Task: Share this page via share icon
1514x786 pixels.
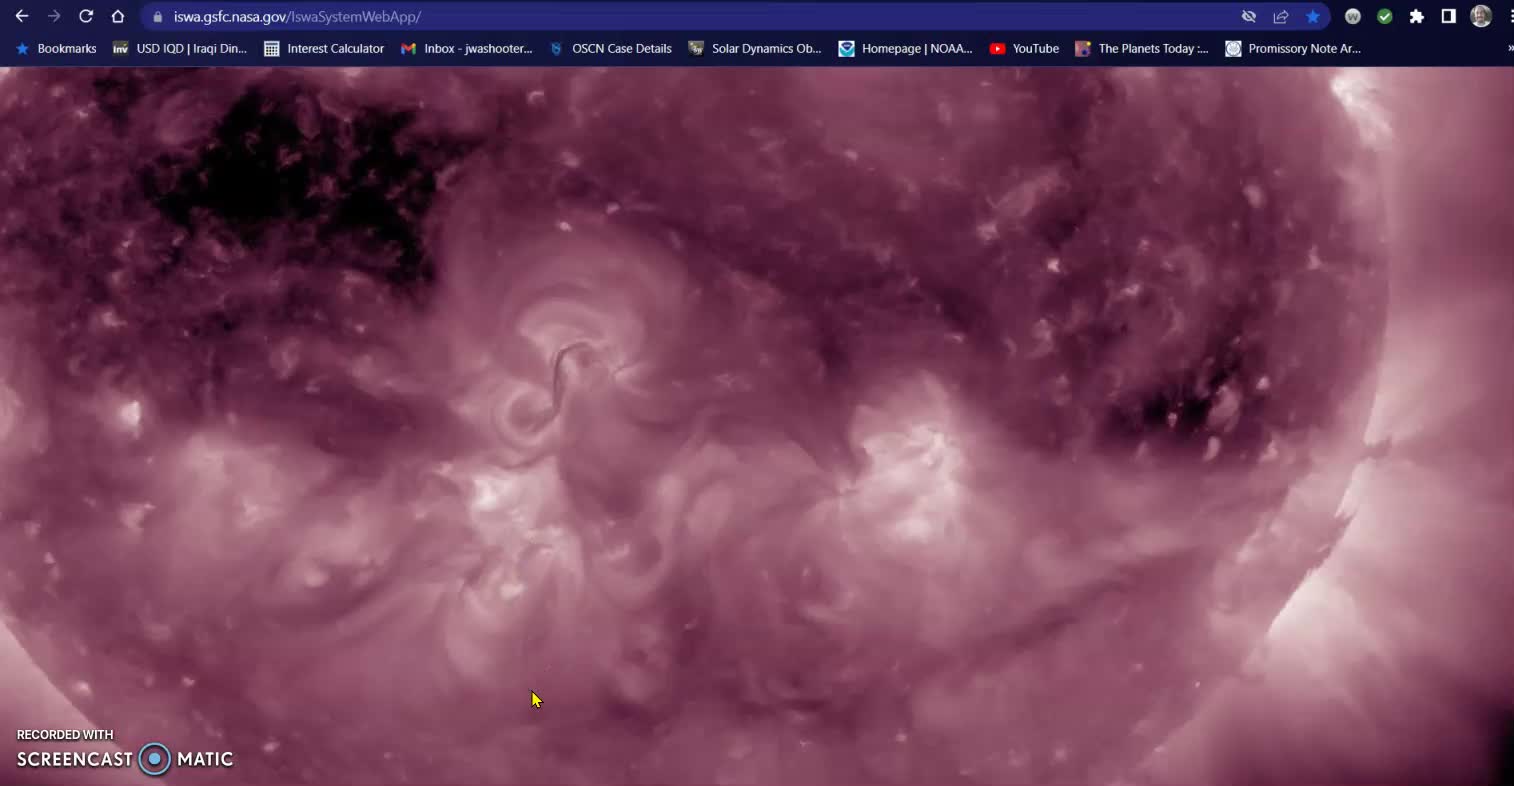Action: pyautogui.click(x=1281, y=16)
